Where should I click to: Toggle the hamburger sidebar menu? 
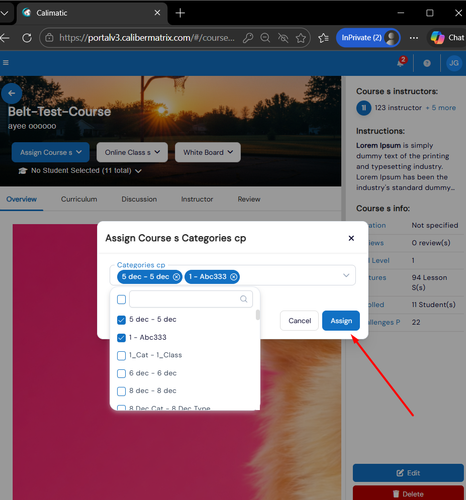click(x=6, y=63)
